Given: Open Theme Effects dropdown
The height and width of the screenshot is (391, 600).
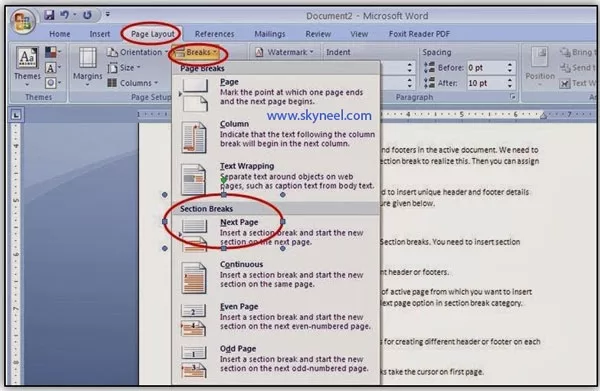Looking at the screenshot, I should pyautogui.click(x=53, y=83).
